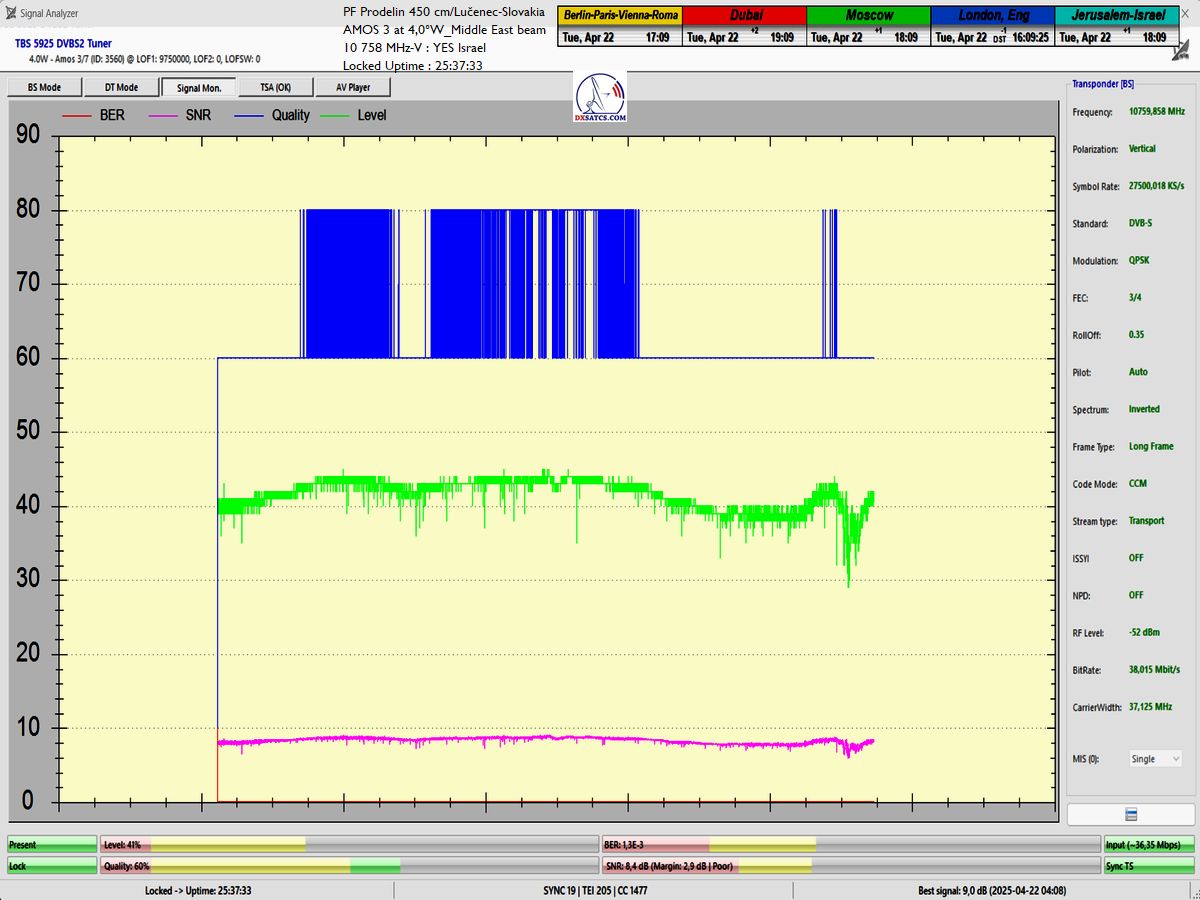Click the Sync TS status indicator

click(1148, 866)
